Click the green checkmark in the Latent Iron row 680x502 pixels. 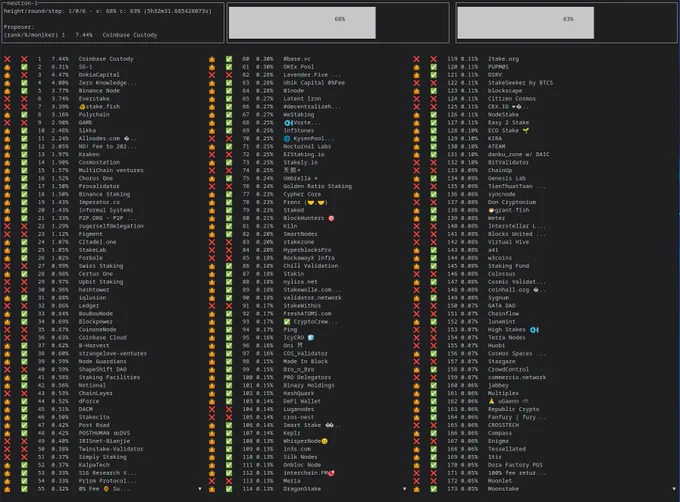click(x=229, y=99)
